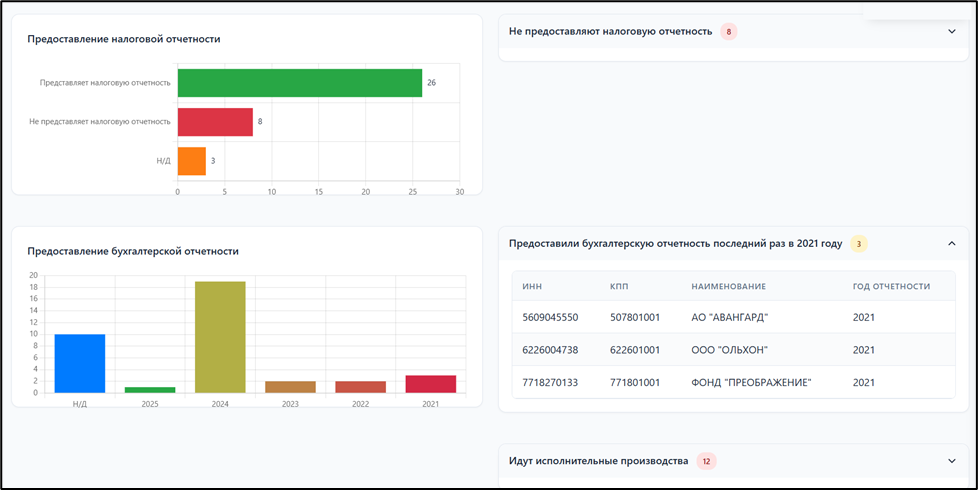Click the ИНН column header
This screenshot has width=978, height=490.
point(532,286)
